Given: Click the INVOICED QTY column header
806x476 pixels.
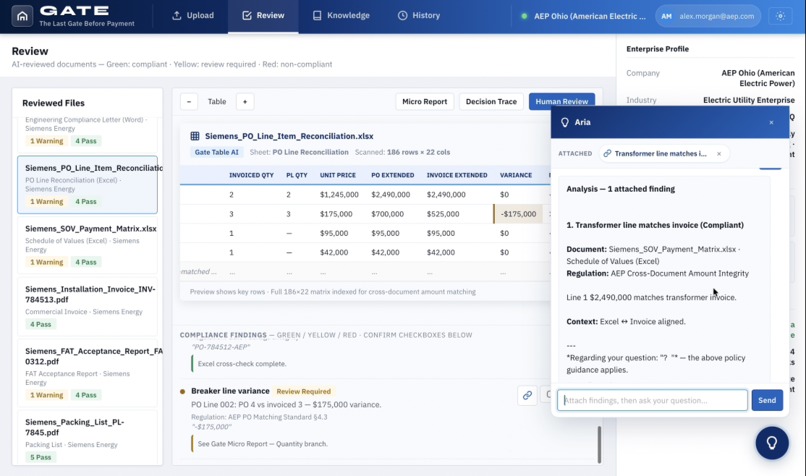Looking at the screenshot, I should [251, 175].
